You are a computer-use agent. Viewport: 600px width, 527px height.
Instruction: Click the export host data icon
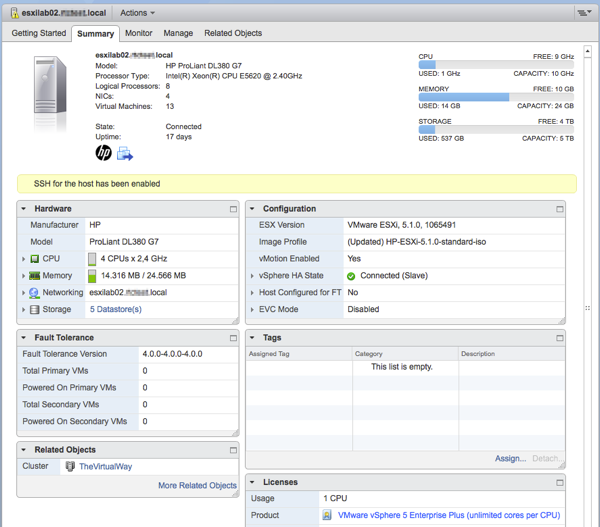(x=125, y=153)
